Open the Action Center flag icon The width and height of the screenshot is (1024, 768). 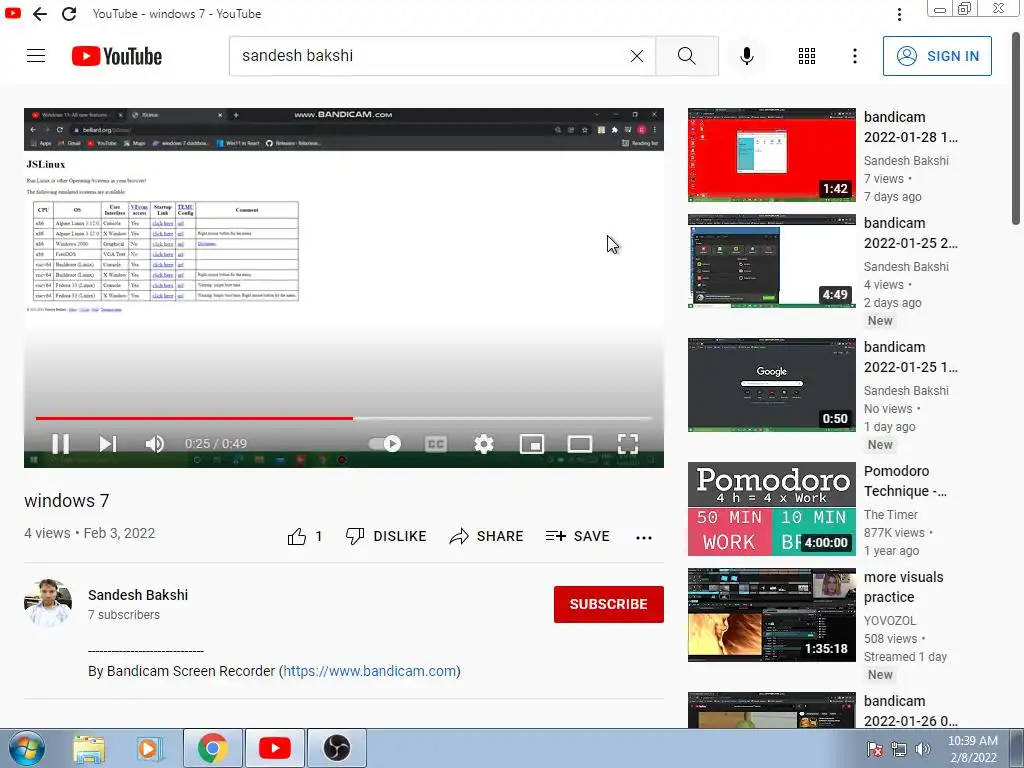point(875,749)
